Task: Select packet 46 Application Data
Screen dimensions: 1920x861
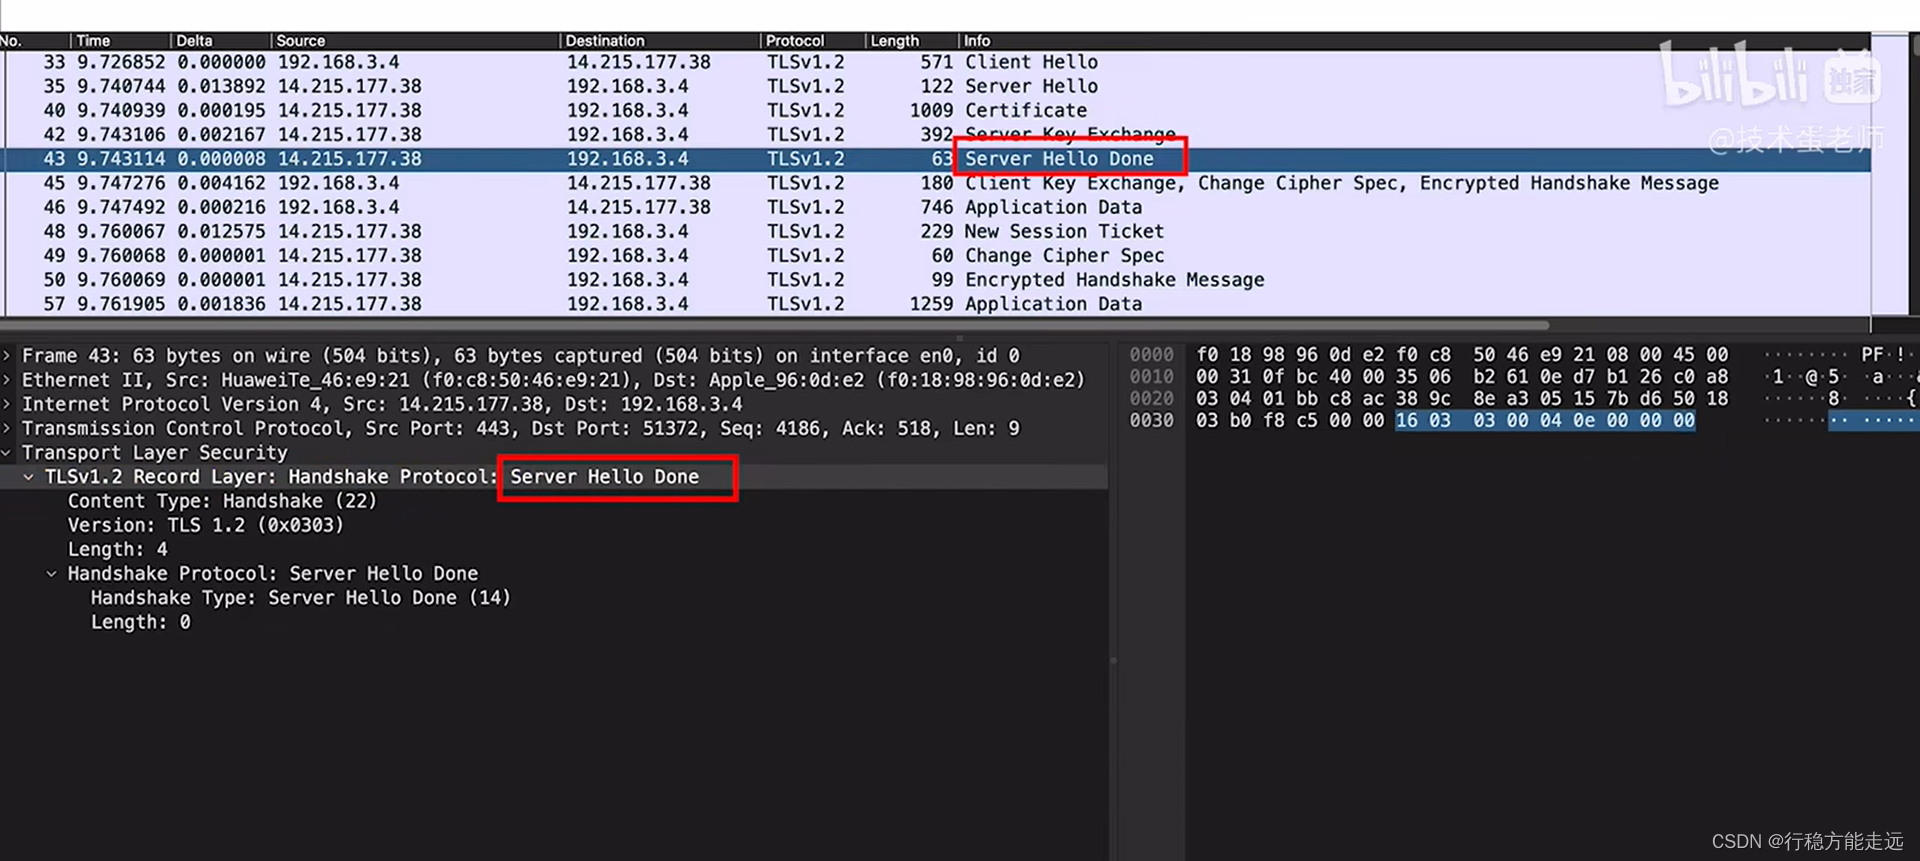Action: tap(937, 207)
